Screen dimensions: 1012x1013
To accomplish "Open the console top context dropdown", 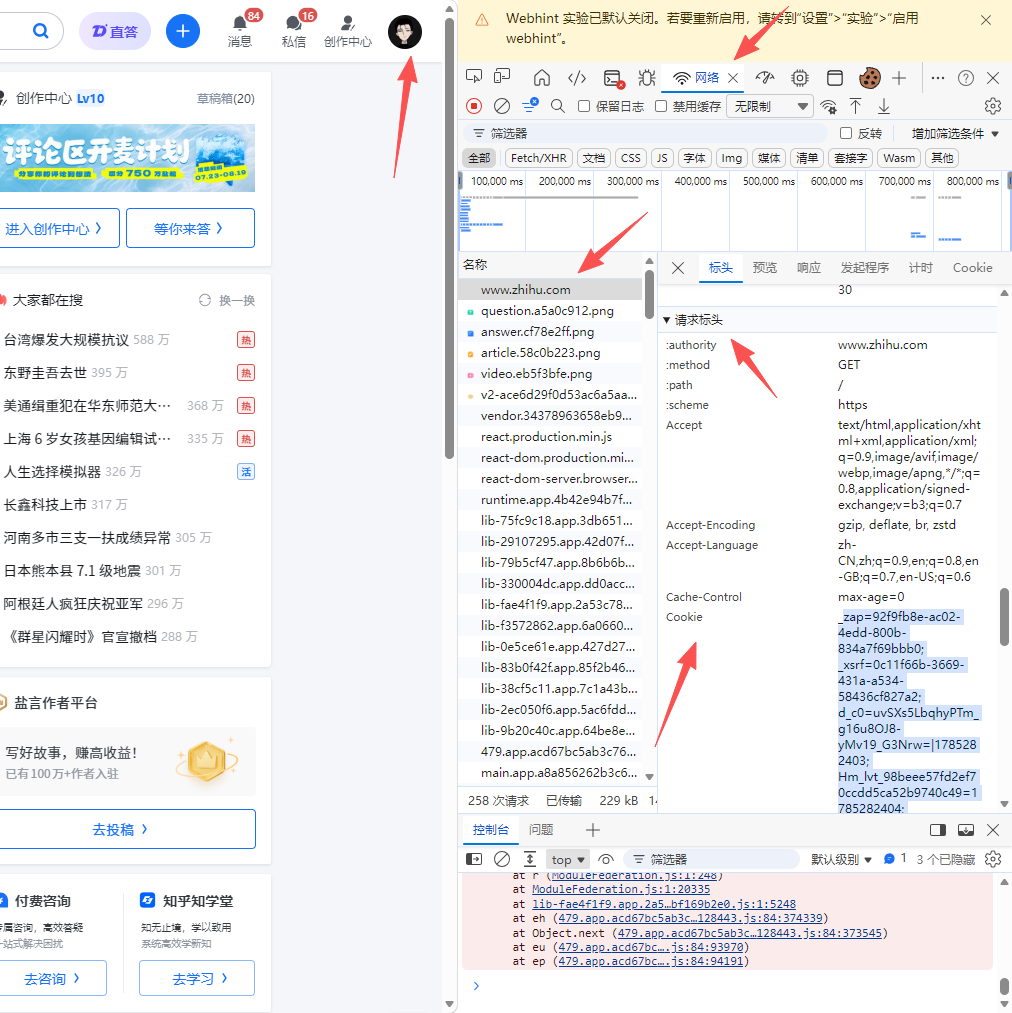I will coord(568,860).
